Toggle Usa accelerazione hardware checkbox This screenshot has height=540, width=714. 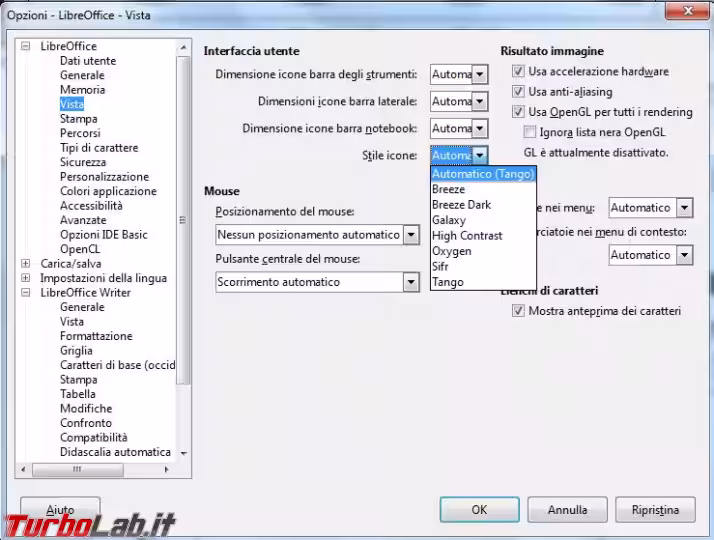[518, 71]
